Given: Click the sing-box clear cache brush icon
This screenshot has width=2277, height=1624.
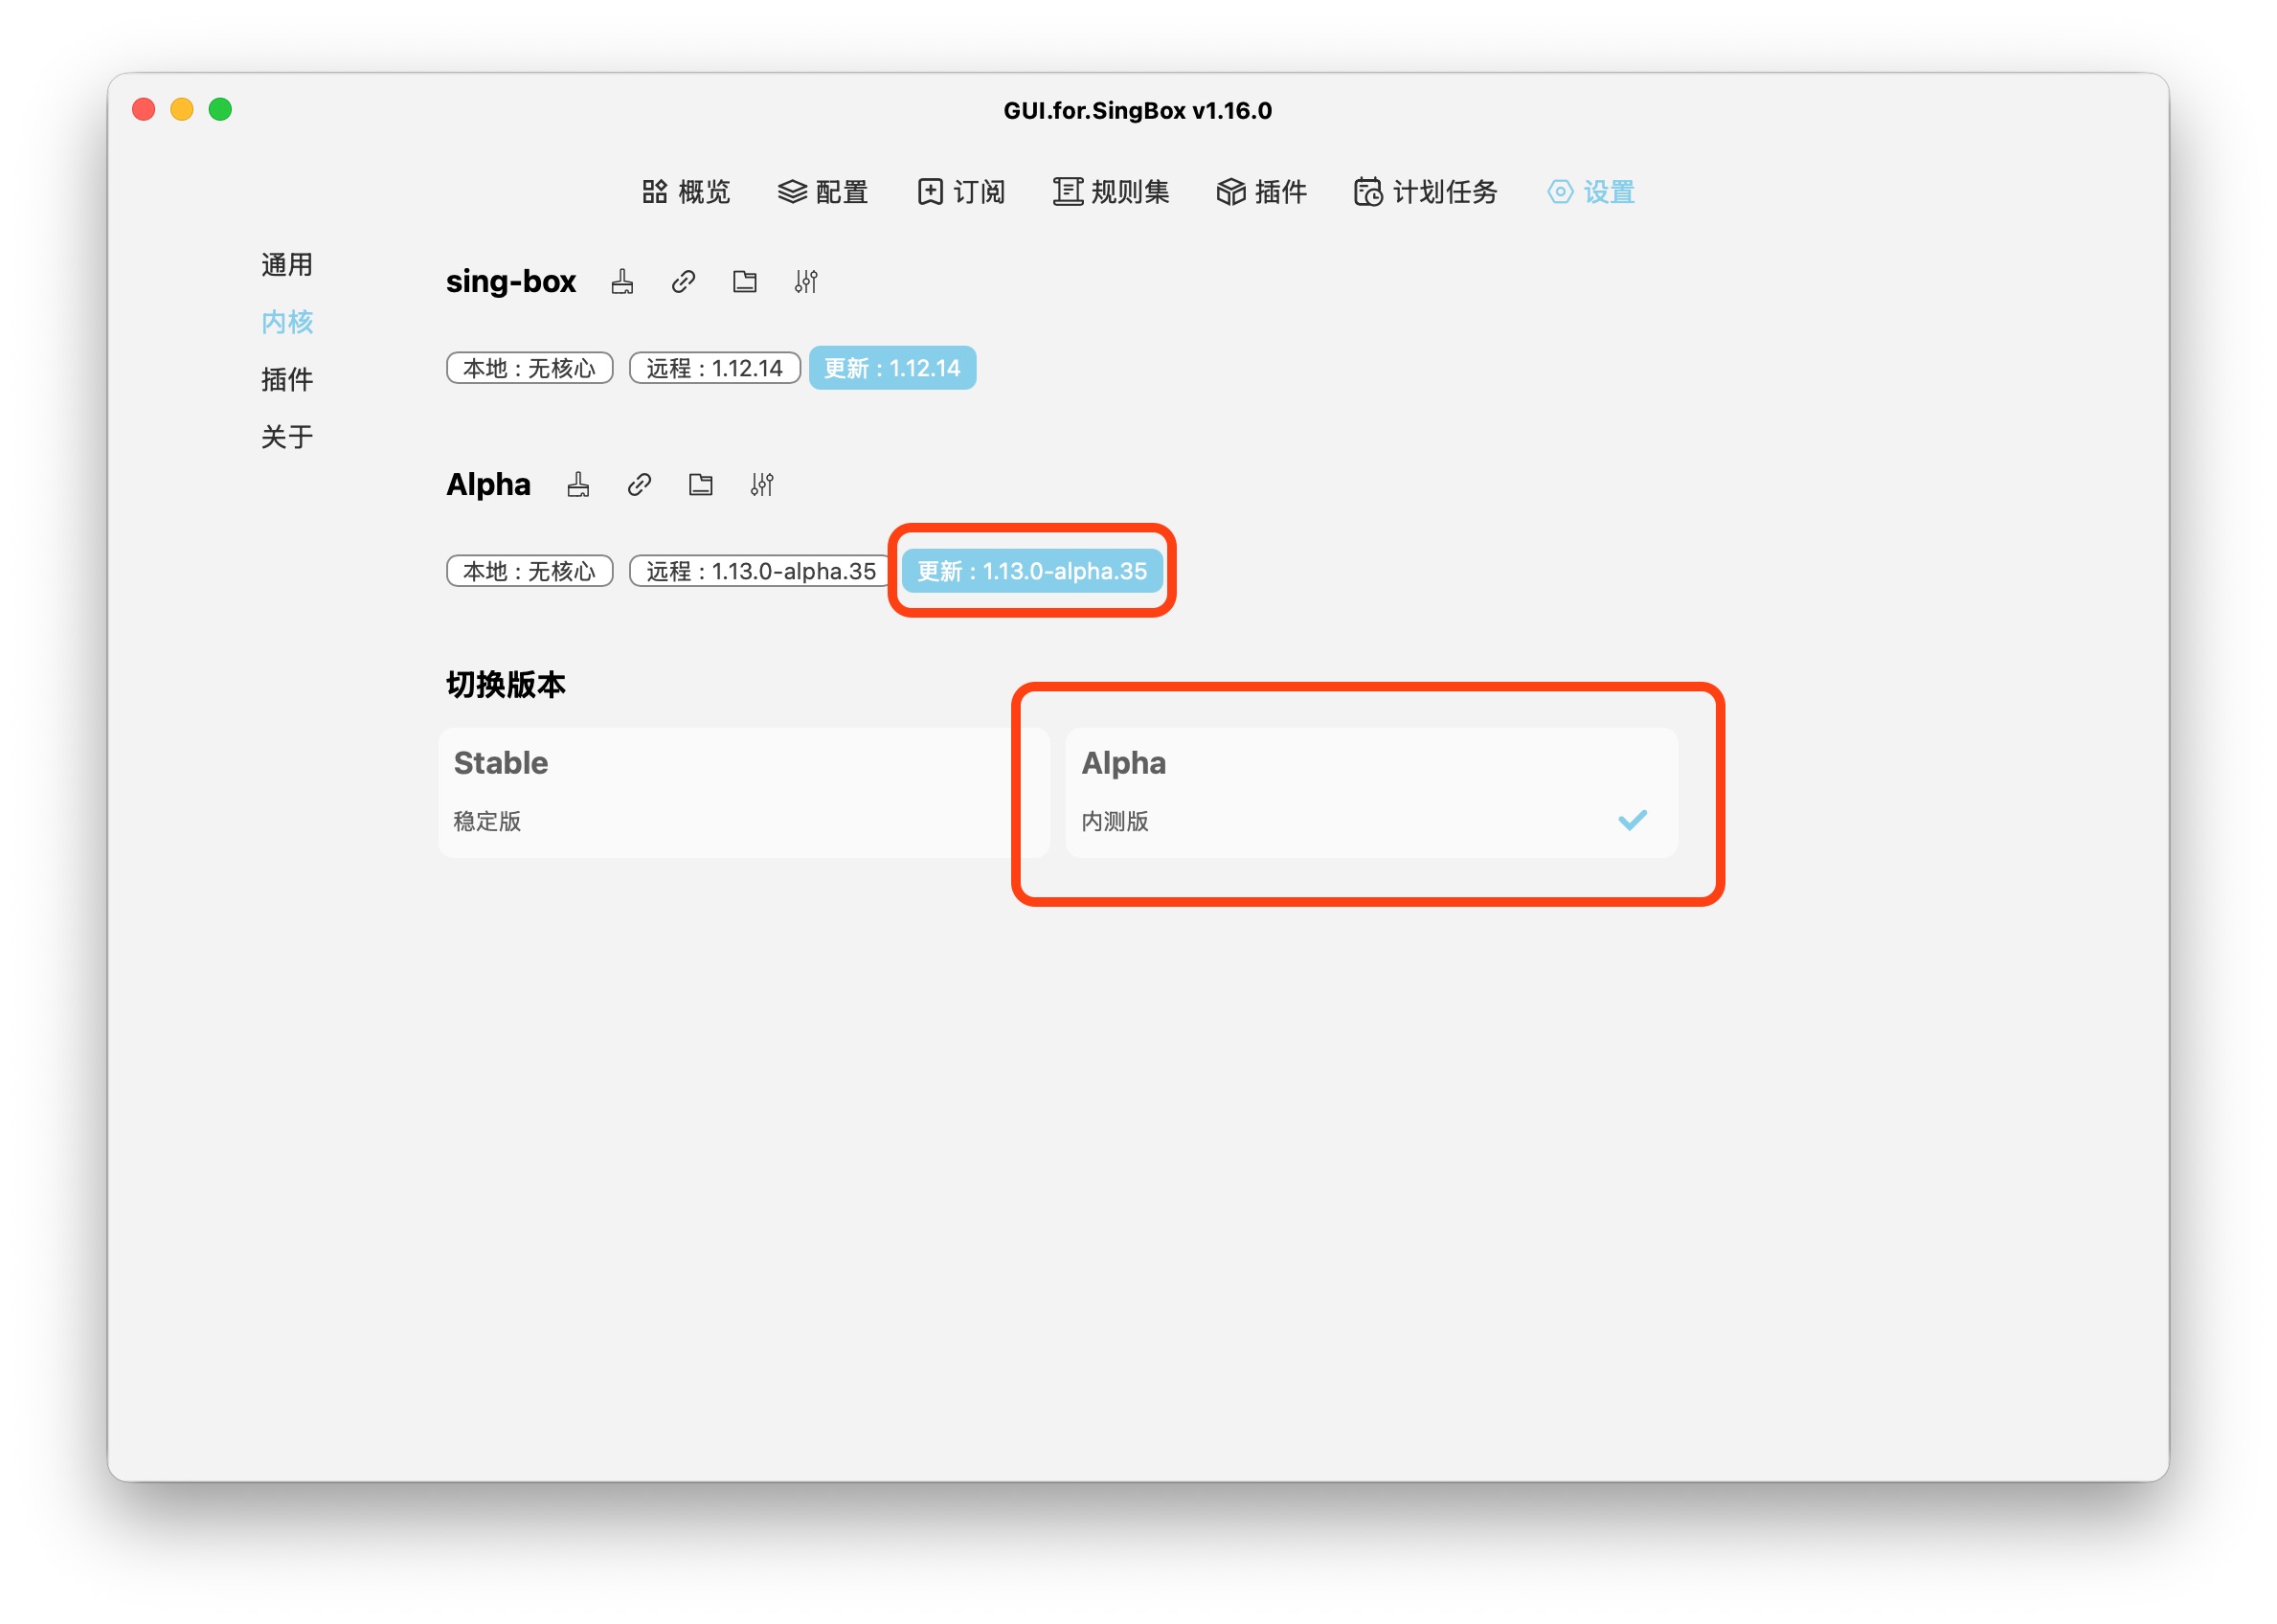Looking at the screenshot, I should tap(622, 282).
